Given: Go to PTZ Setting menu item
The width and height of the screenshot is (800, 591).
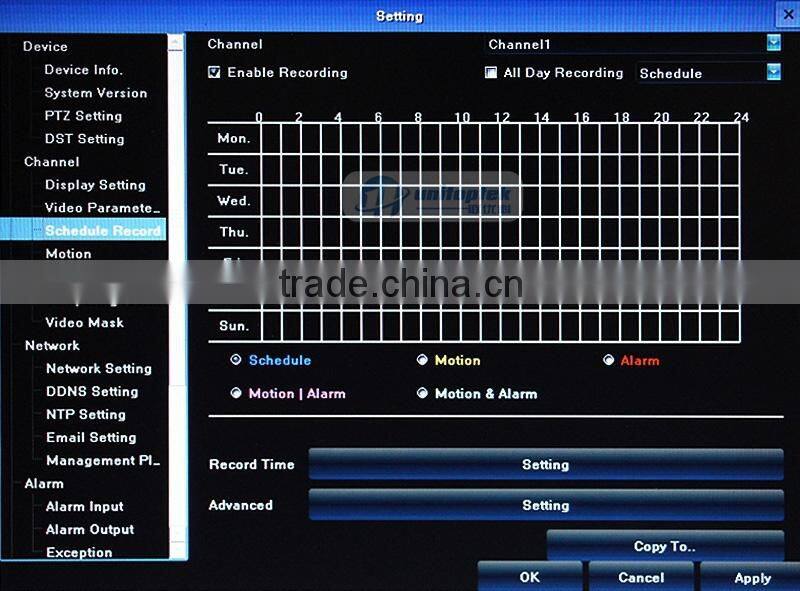Looking at the screenshot, I should click(x=83, y=116).
